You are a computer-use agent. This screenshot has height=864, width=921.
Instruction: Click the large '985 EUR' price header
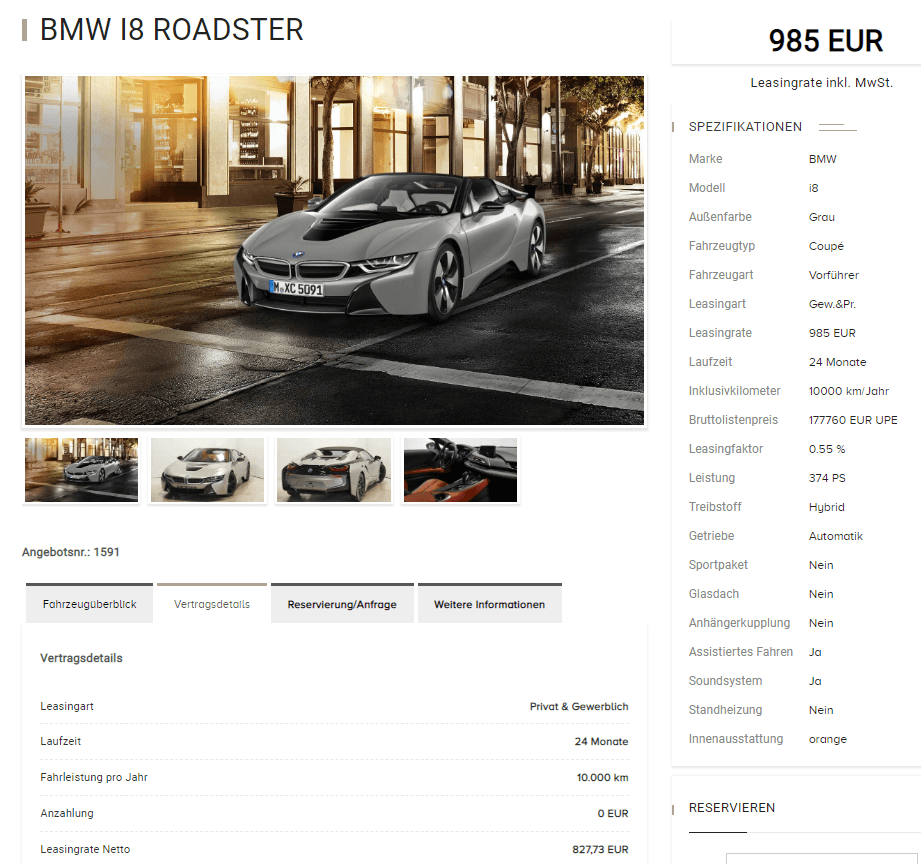(826, 41)
